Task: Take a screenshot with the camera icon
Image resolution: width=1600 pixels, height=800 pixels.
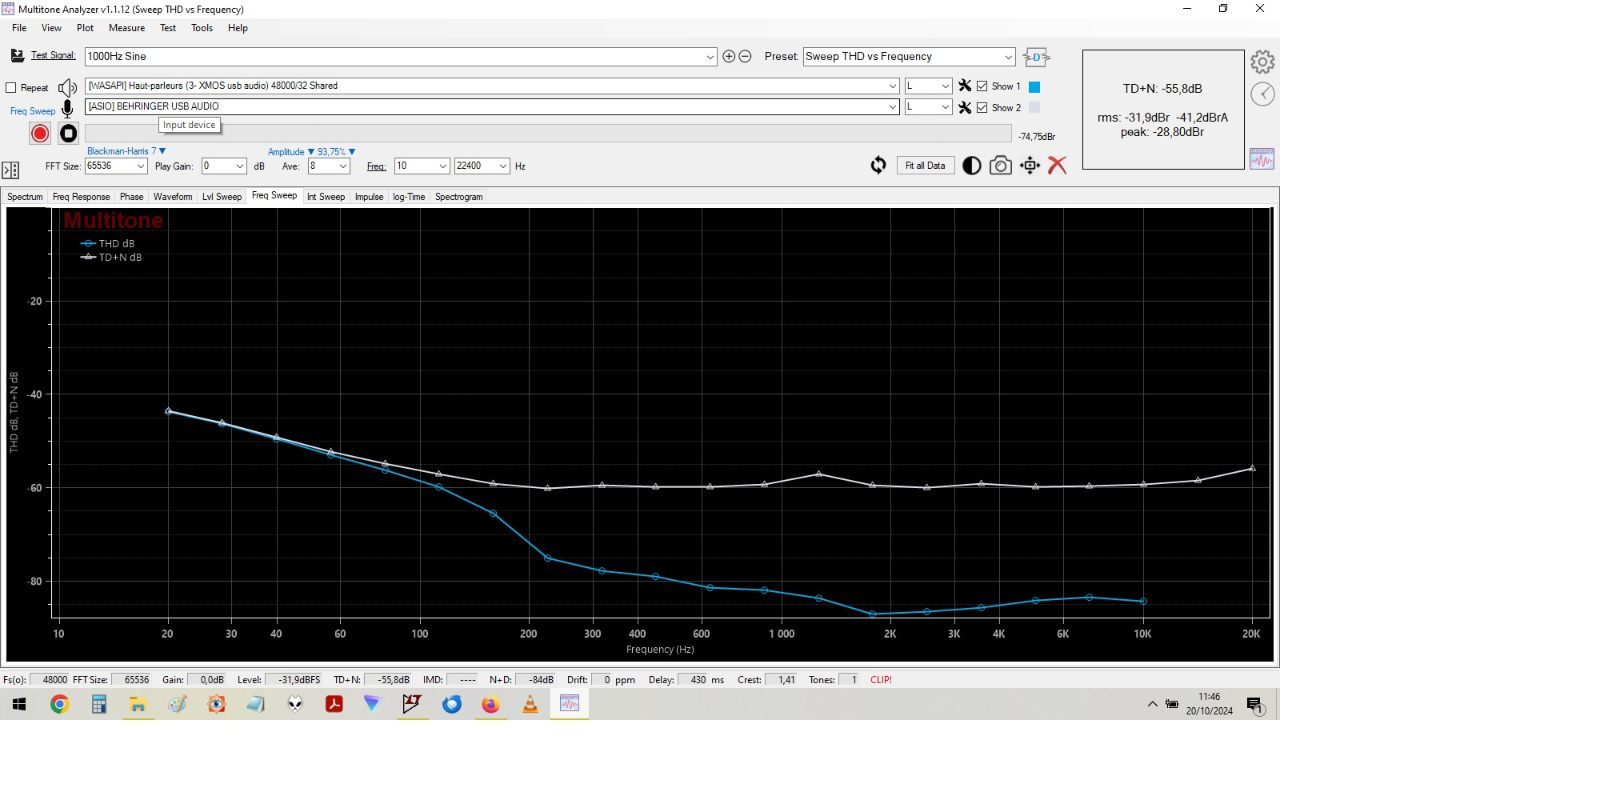Action: coord(1000,166)
